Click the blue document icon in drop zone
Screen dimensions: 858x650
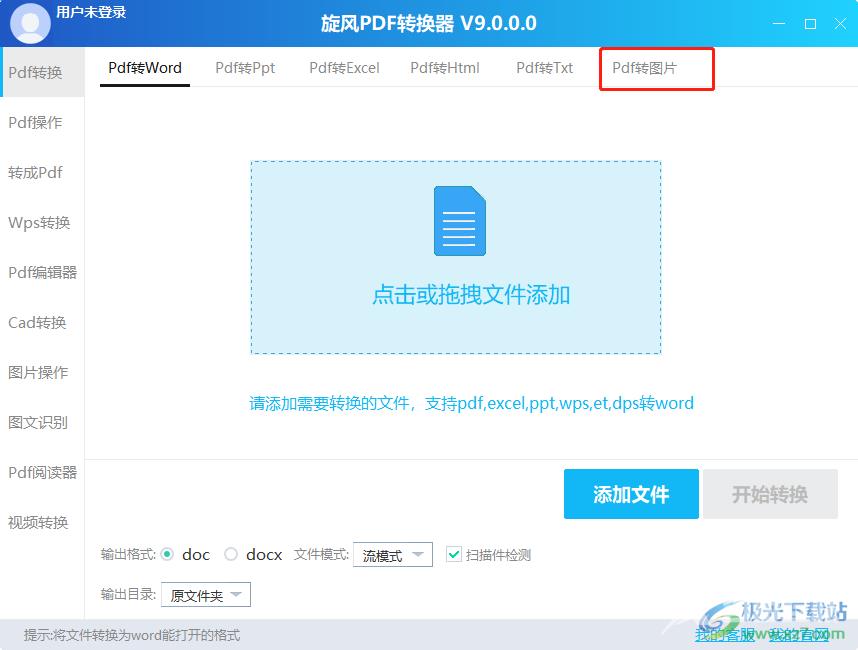[460, 221]
